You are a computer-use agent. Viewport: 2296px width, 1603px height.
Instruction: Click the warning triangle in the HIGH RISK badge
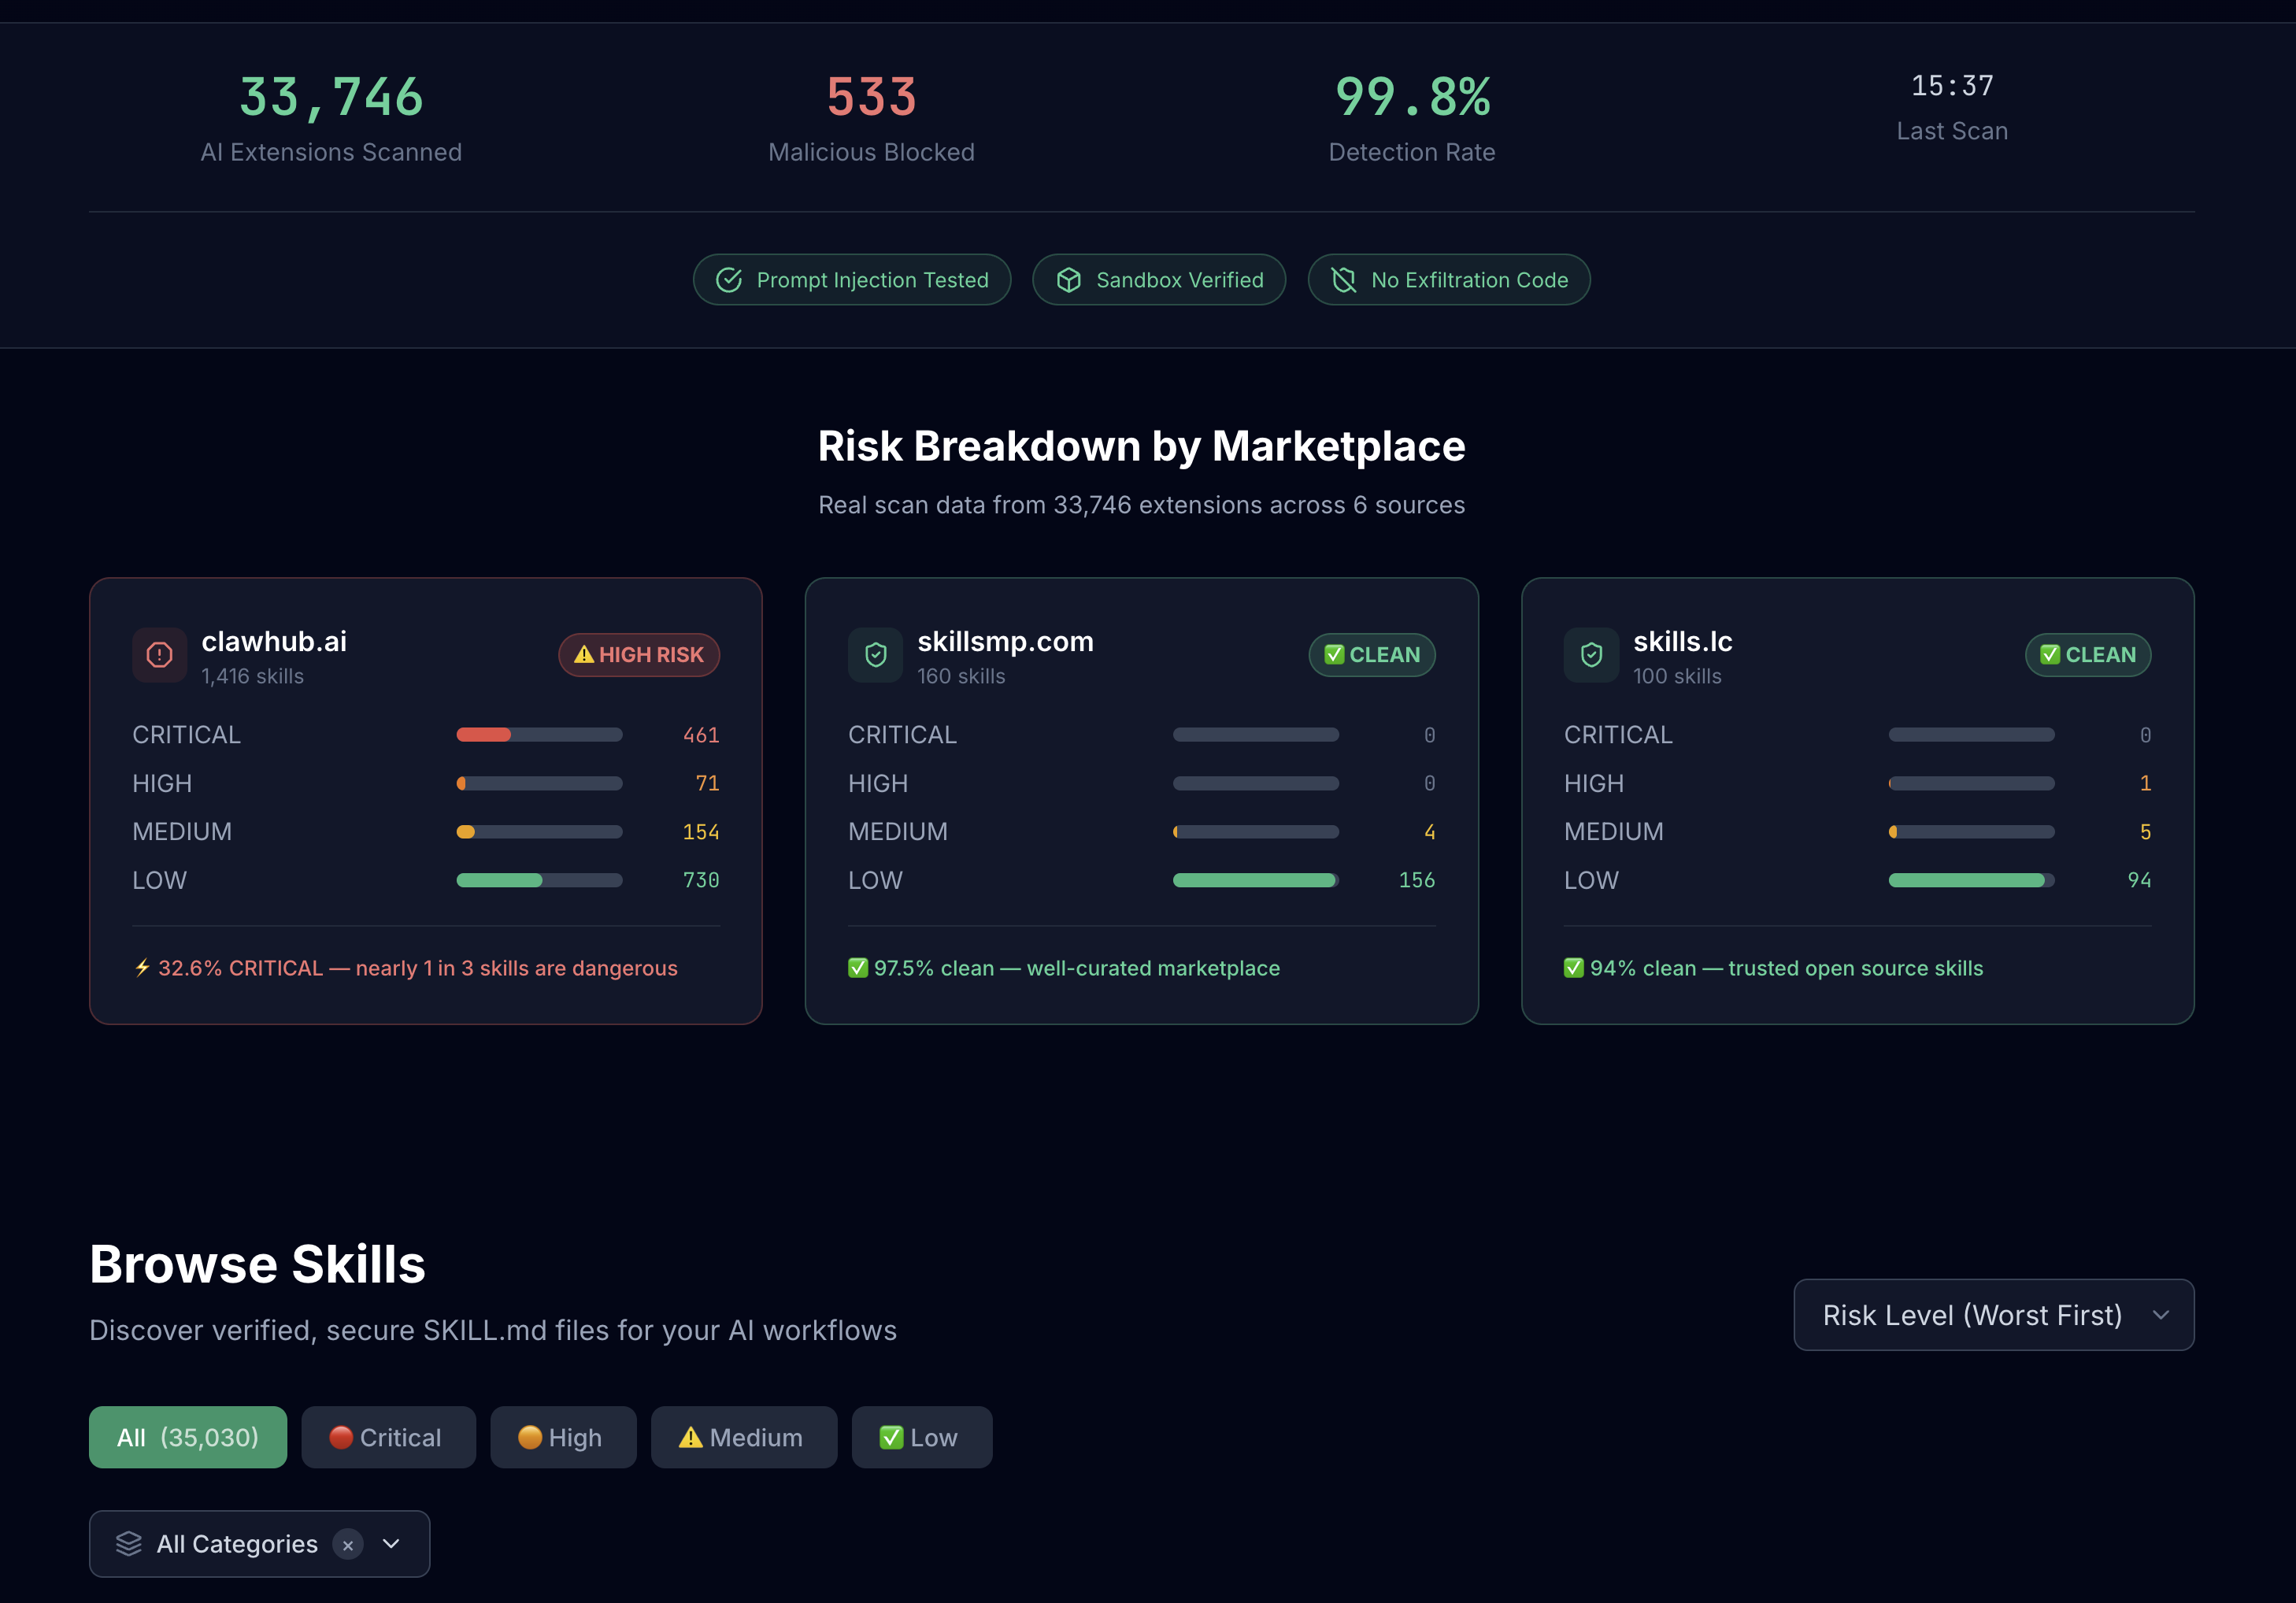[585, 655]
